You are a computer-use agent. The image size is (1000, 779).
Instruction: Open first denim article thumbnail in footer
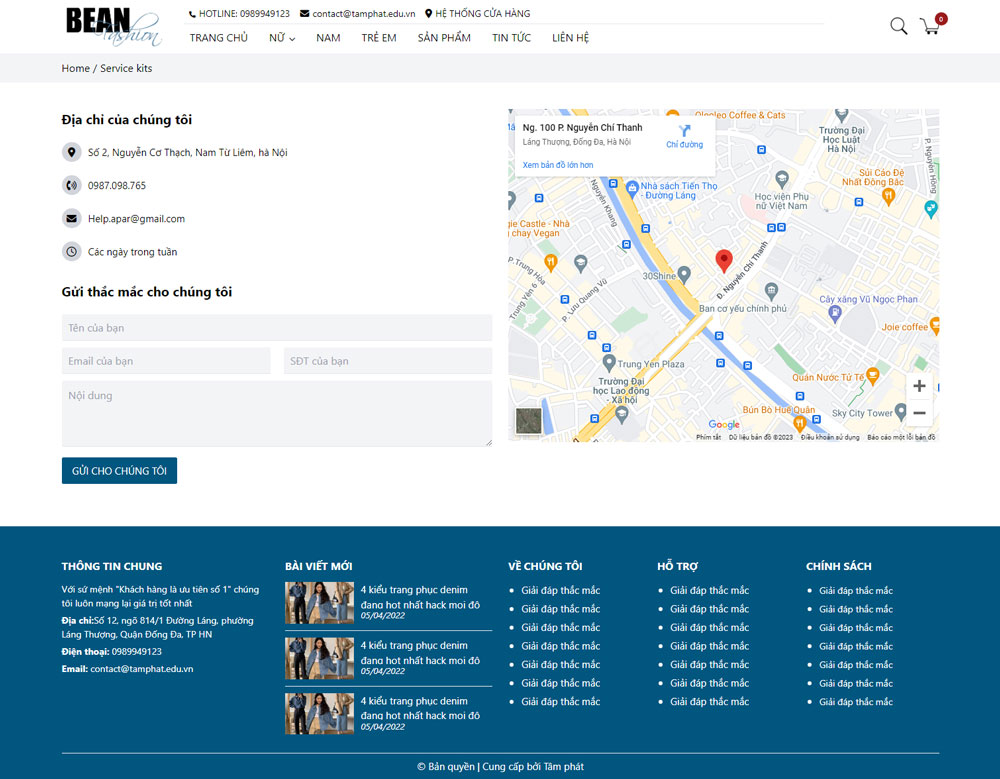319,603
